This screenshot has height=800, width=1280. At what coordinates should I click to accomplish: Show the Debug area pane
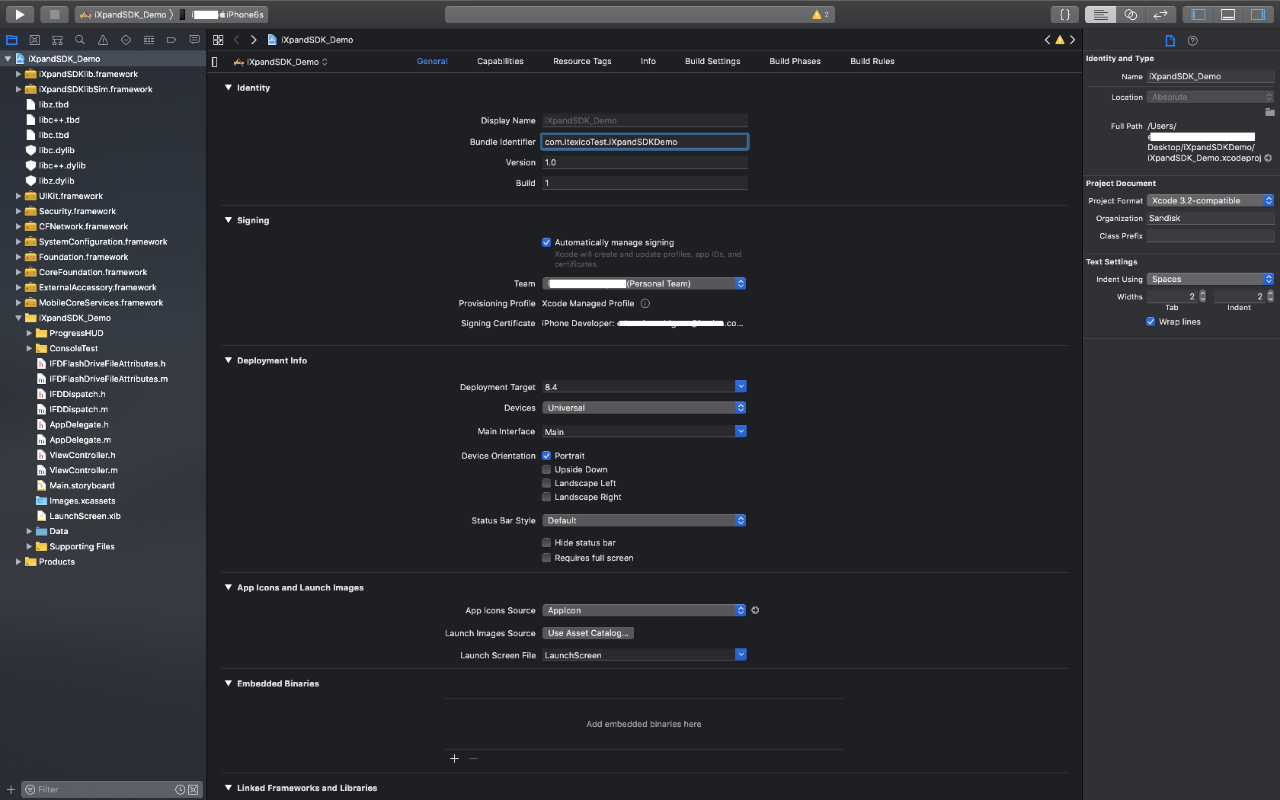tap(1228, 15)
